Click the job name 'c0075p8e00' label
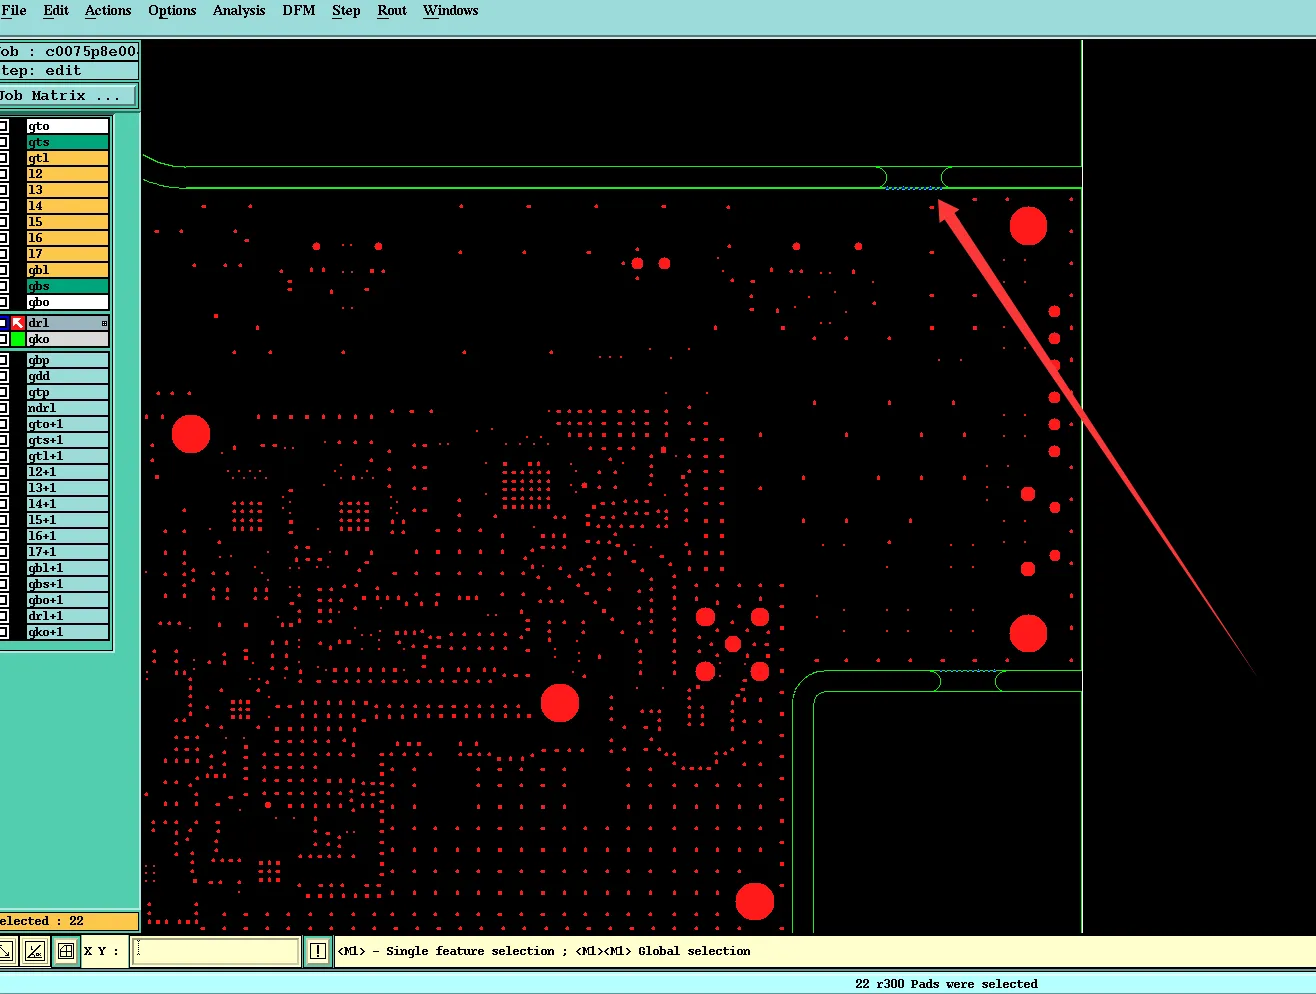Screen dimensions: 1316x994 (91, 51)
